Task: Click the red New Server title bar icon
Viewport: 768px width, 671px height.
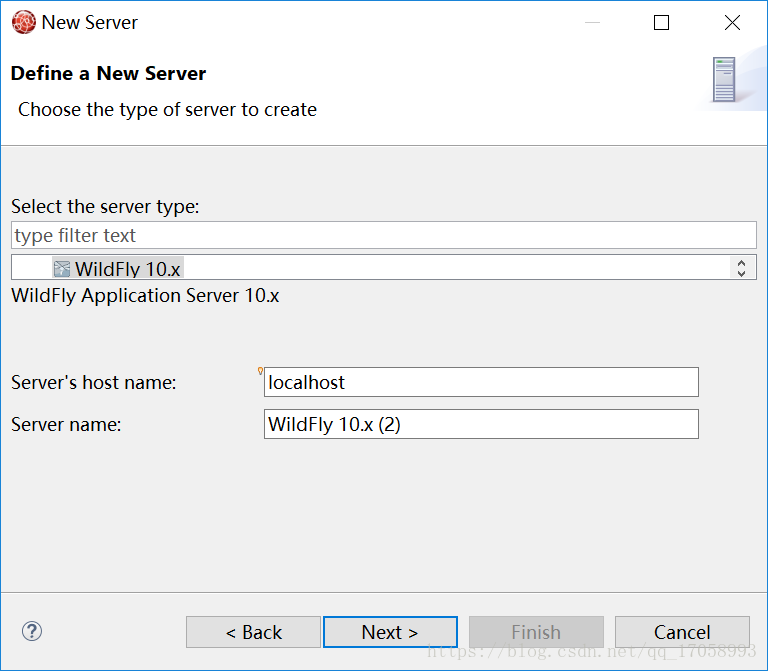Action: [x=24, y=23]
